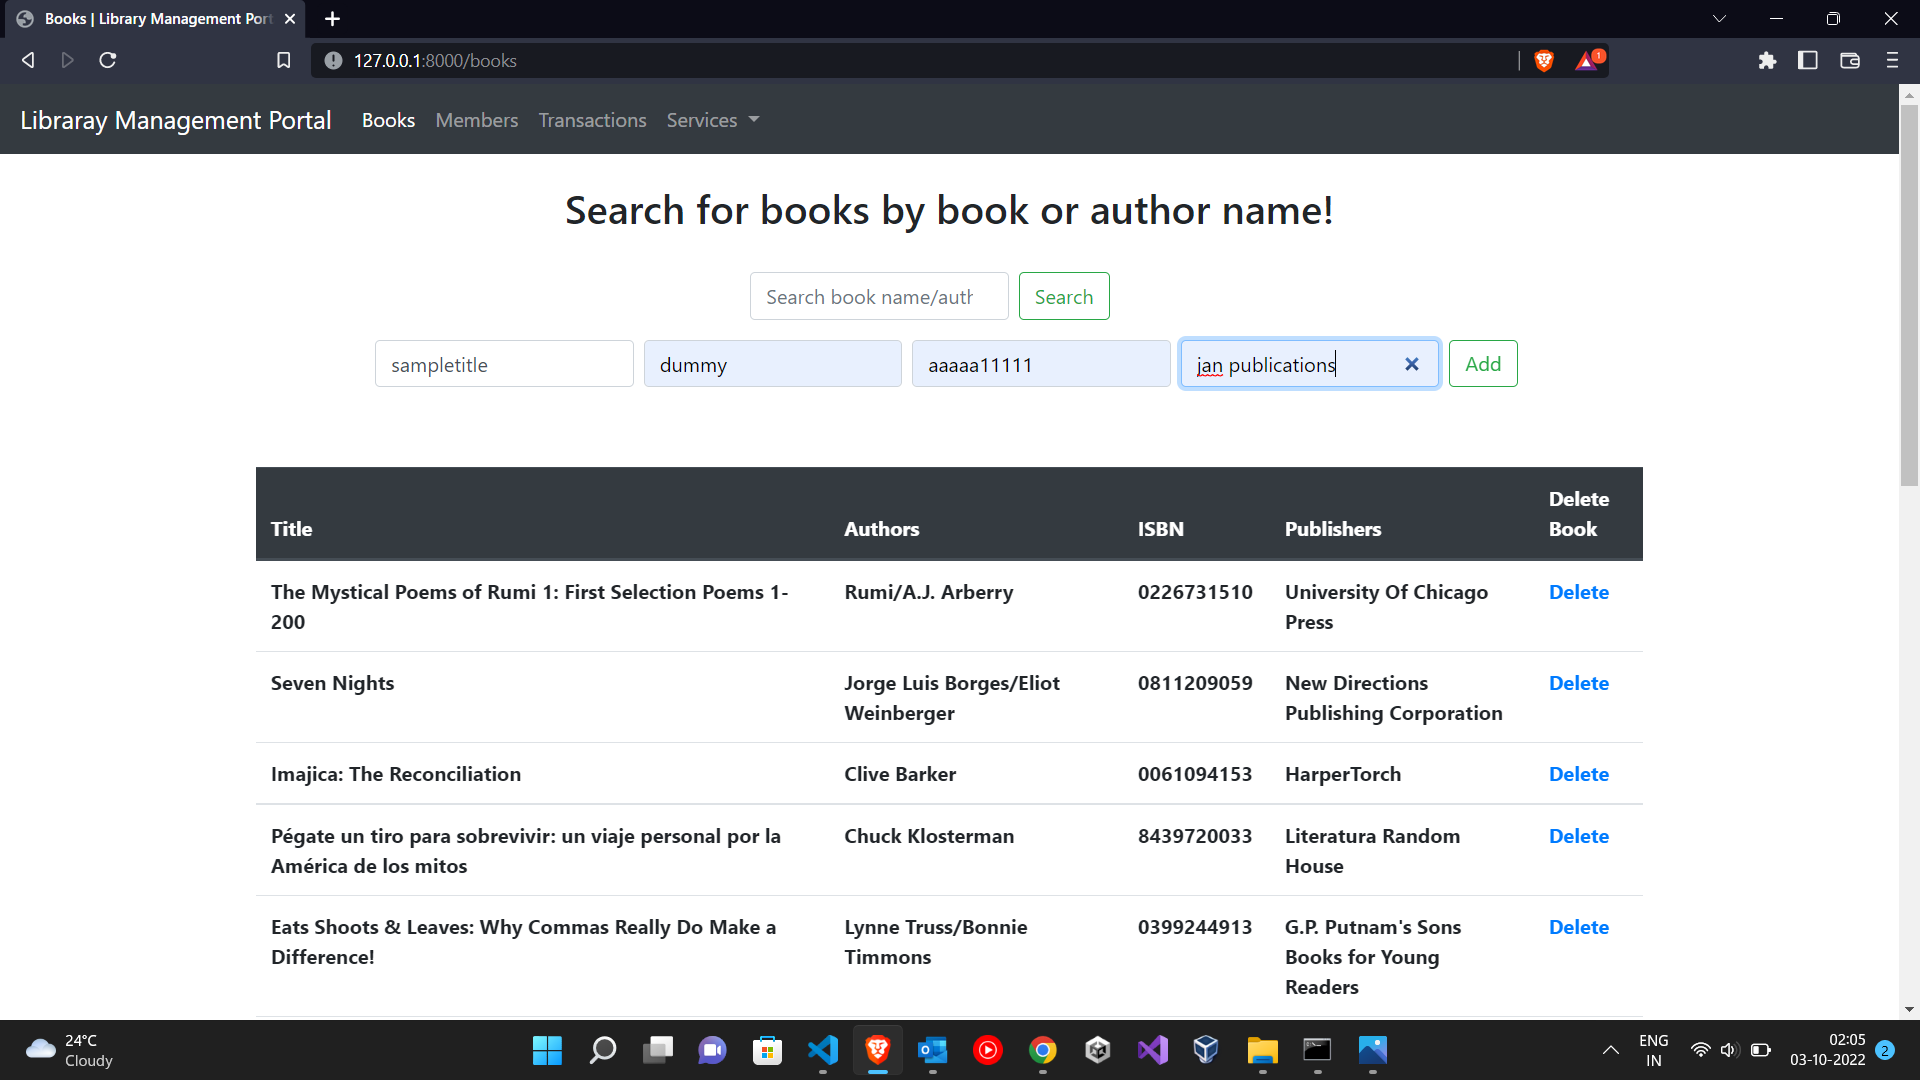The image size is (1920, 1080).
Task: Open the browser tab search chevron
Action: (1719, 18)
